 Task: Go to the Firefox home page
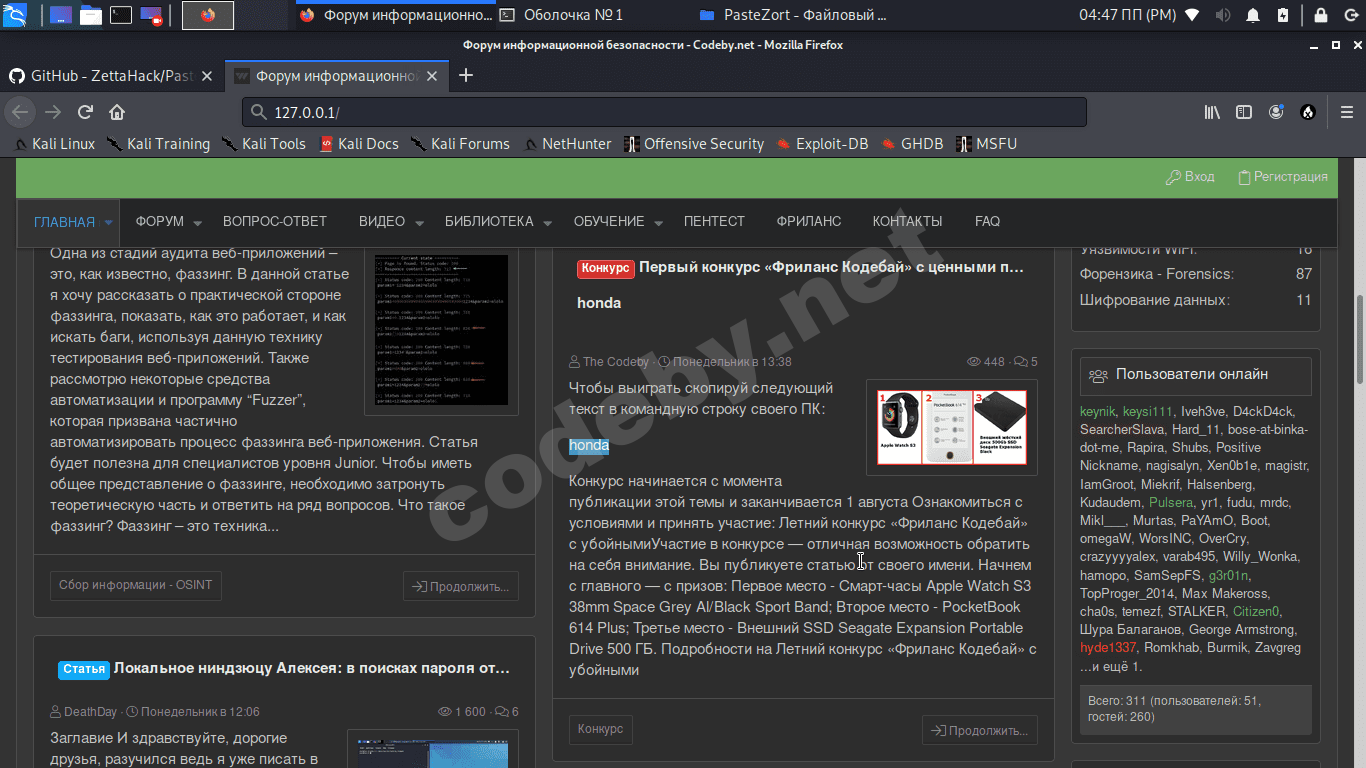click(117, 112)
